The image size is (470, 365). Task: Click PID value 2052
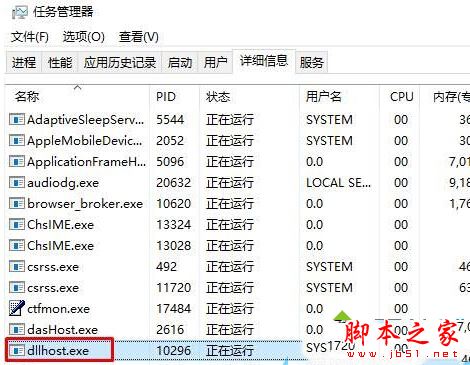click(x=170, y=141)
